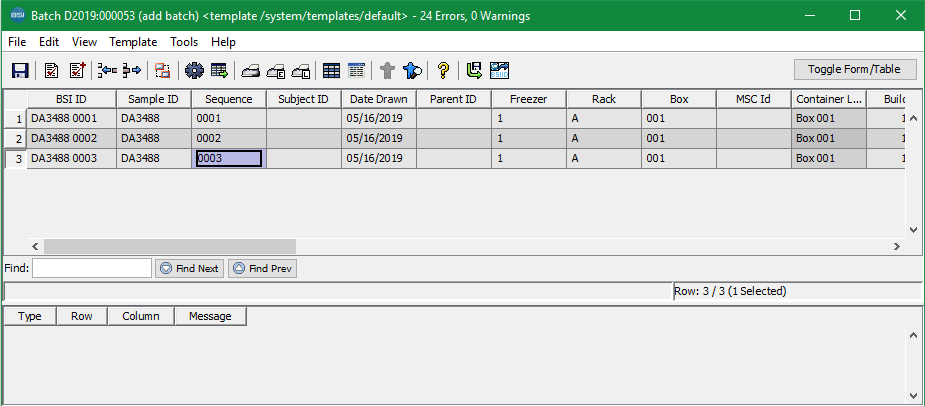Open help with the yellow question mark
Viewport: 925px width, 406px height.
444,70
